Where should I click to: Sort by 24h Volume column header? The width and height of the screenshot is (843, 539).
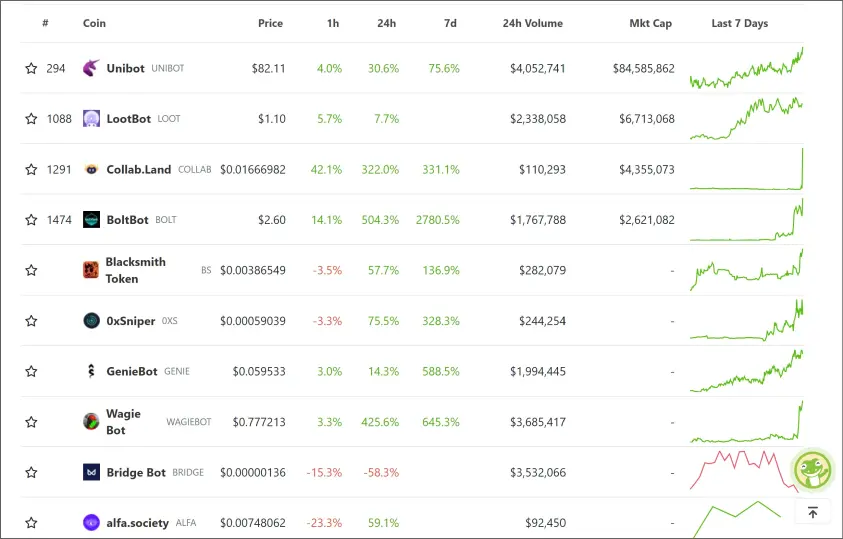tap(533, 23)
